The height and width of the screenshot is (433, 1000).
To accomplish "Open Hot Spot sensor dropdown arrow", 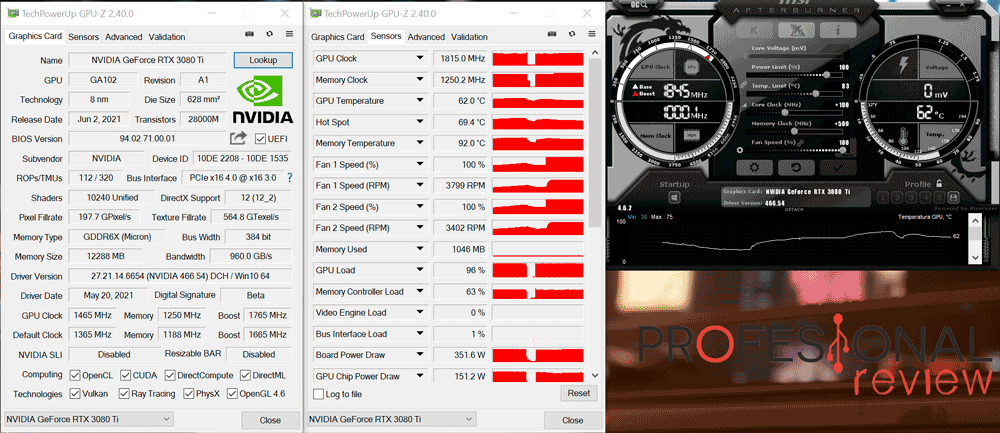I will [420, 122].
